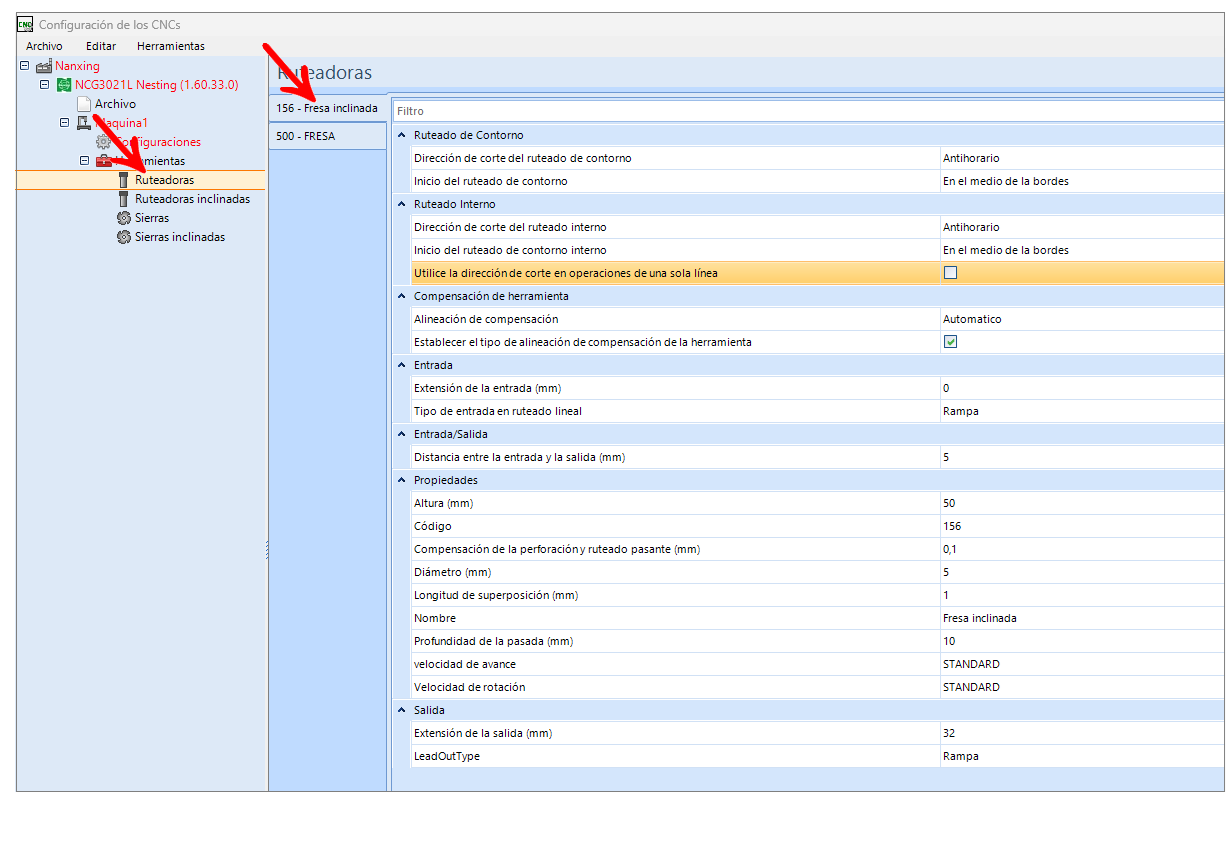Screen dimensions: 1231x868
Task: Open the Herramientas menu
Action: tap(171, 46)
